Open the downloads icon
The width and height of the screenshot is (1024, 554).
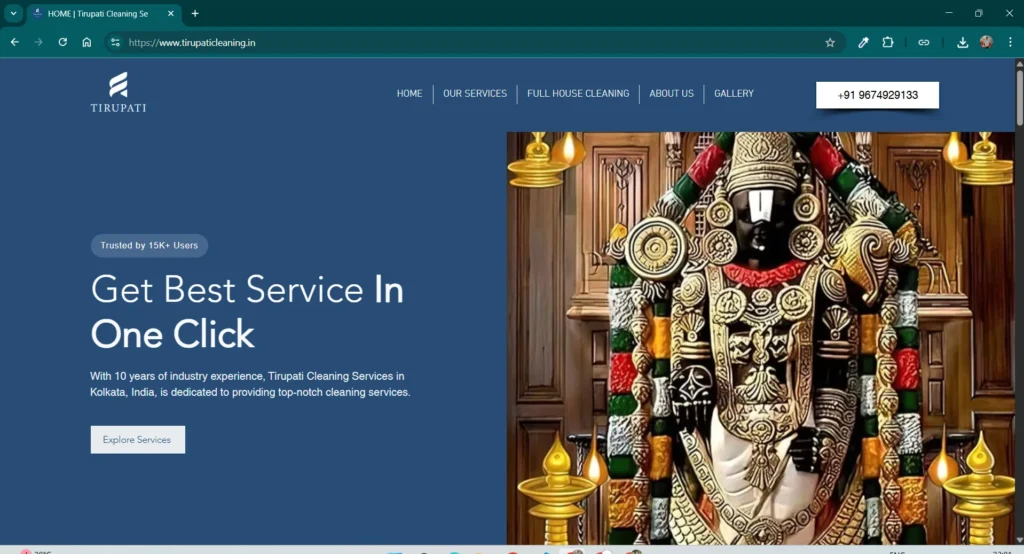963,42
